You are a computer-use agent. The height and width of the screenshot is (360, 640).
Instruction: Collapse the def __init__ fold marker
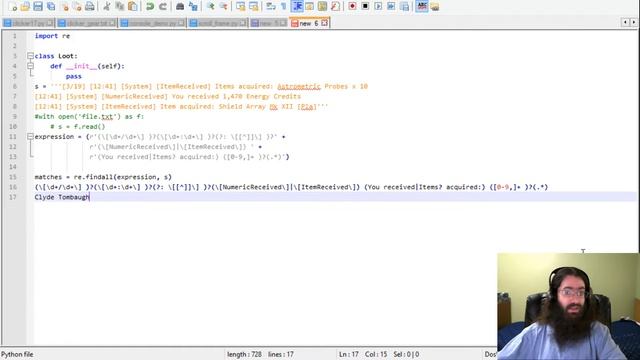point(30,66)
